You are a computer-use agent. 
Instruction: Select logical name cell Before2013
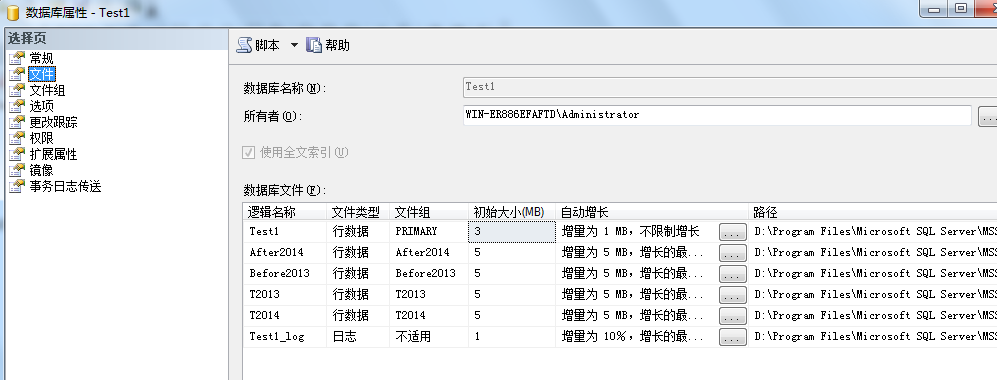(285, 274)
